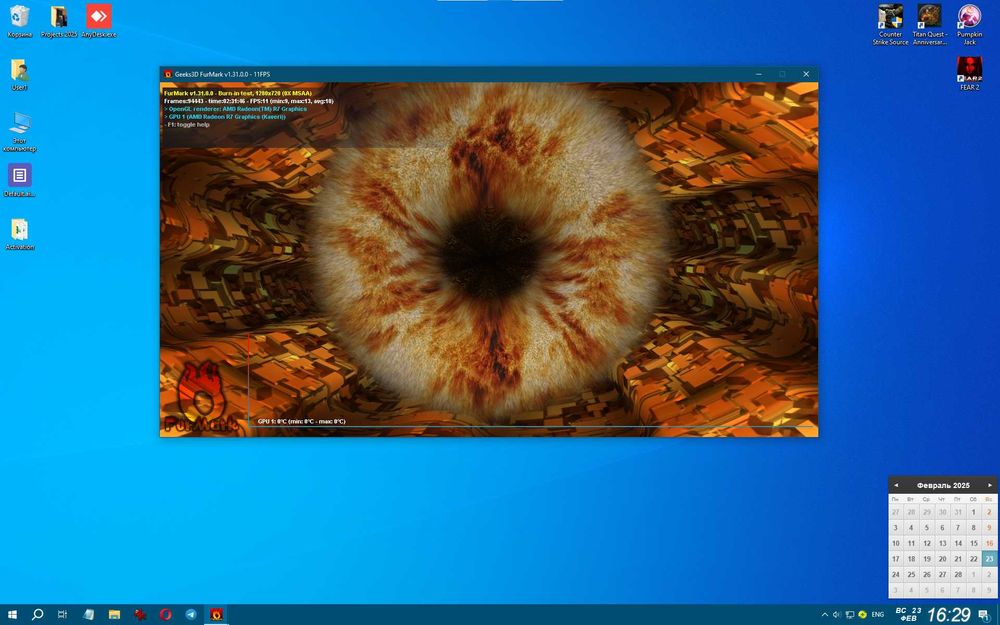Open the notification center icon
Viewport: 1000px width, 625px height.
pyautogui.click(x=984, y=615)
